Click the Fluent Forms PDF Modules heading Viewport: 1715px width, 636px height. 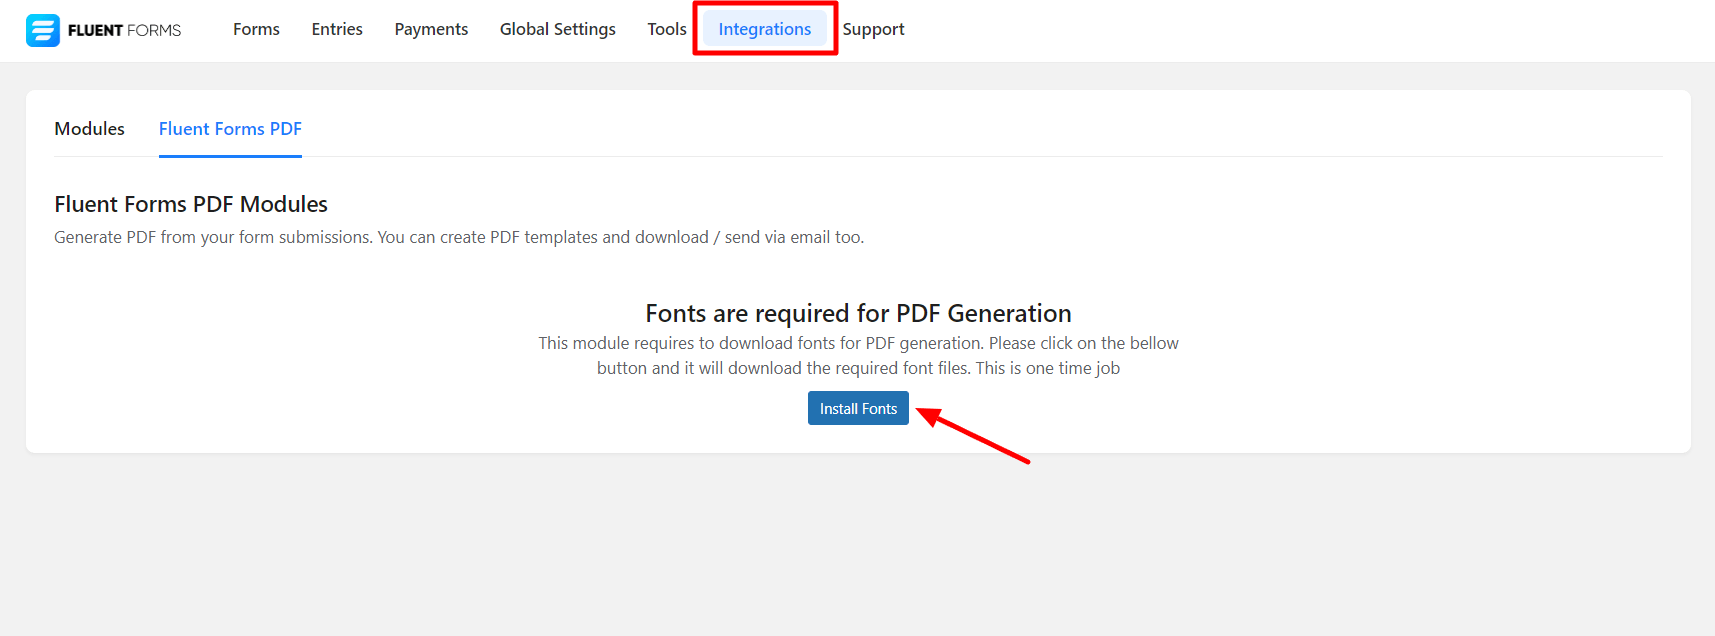point(191,204)
